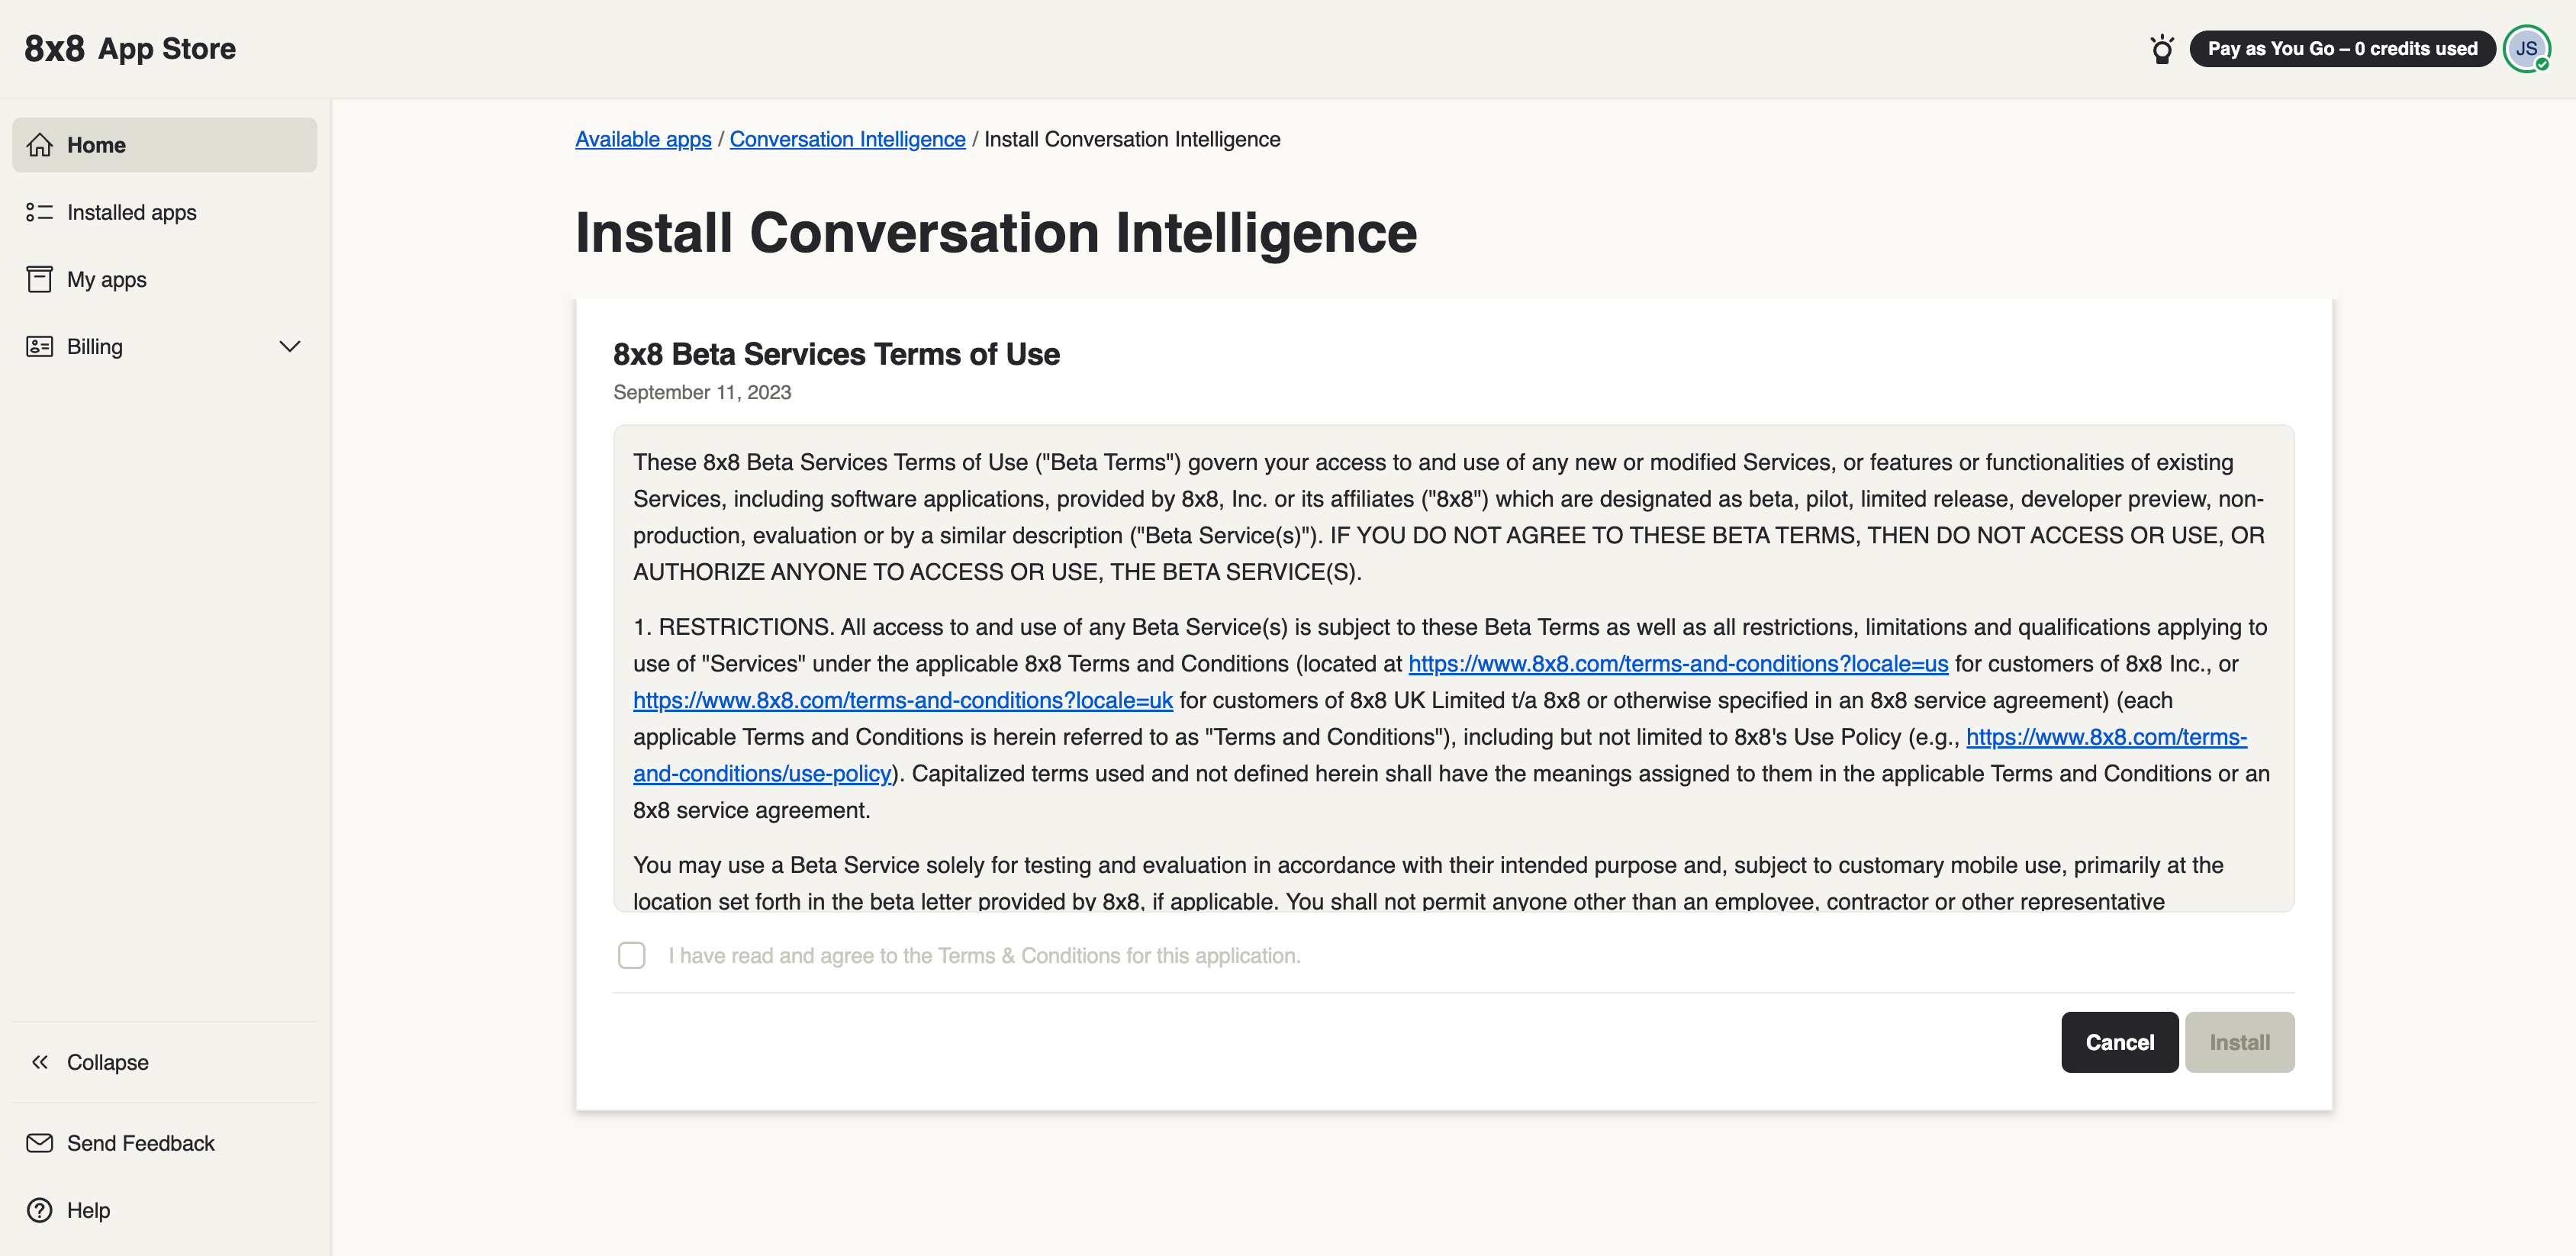The width and height of the screenshot is (2576, 1256).
Task: Expand the Billing menu chevron
Action: (290, 346)
